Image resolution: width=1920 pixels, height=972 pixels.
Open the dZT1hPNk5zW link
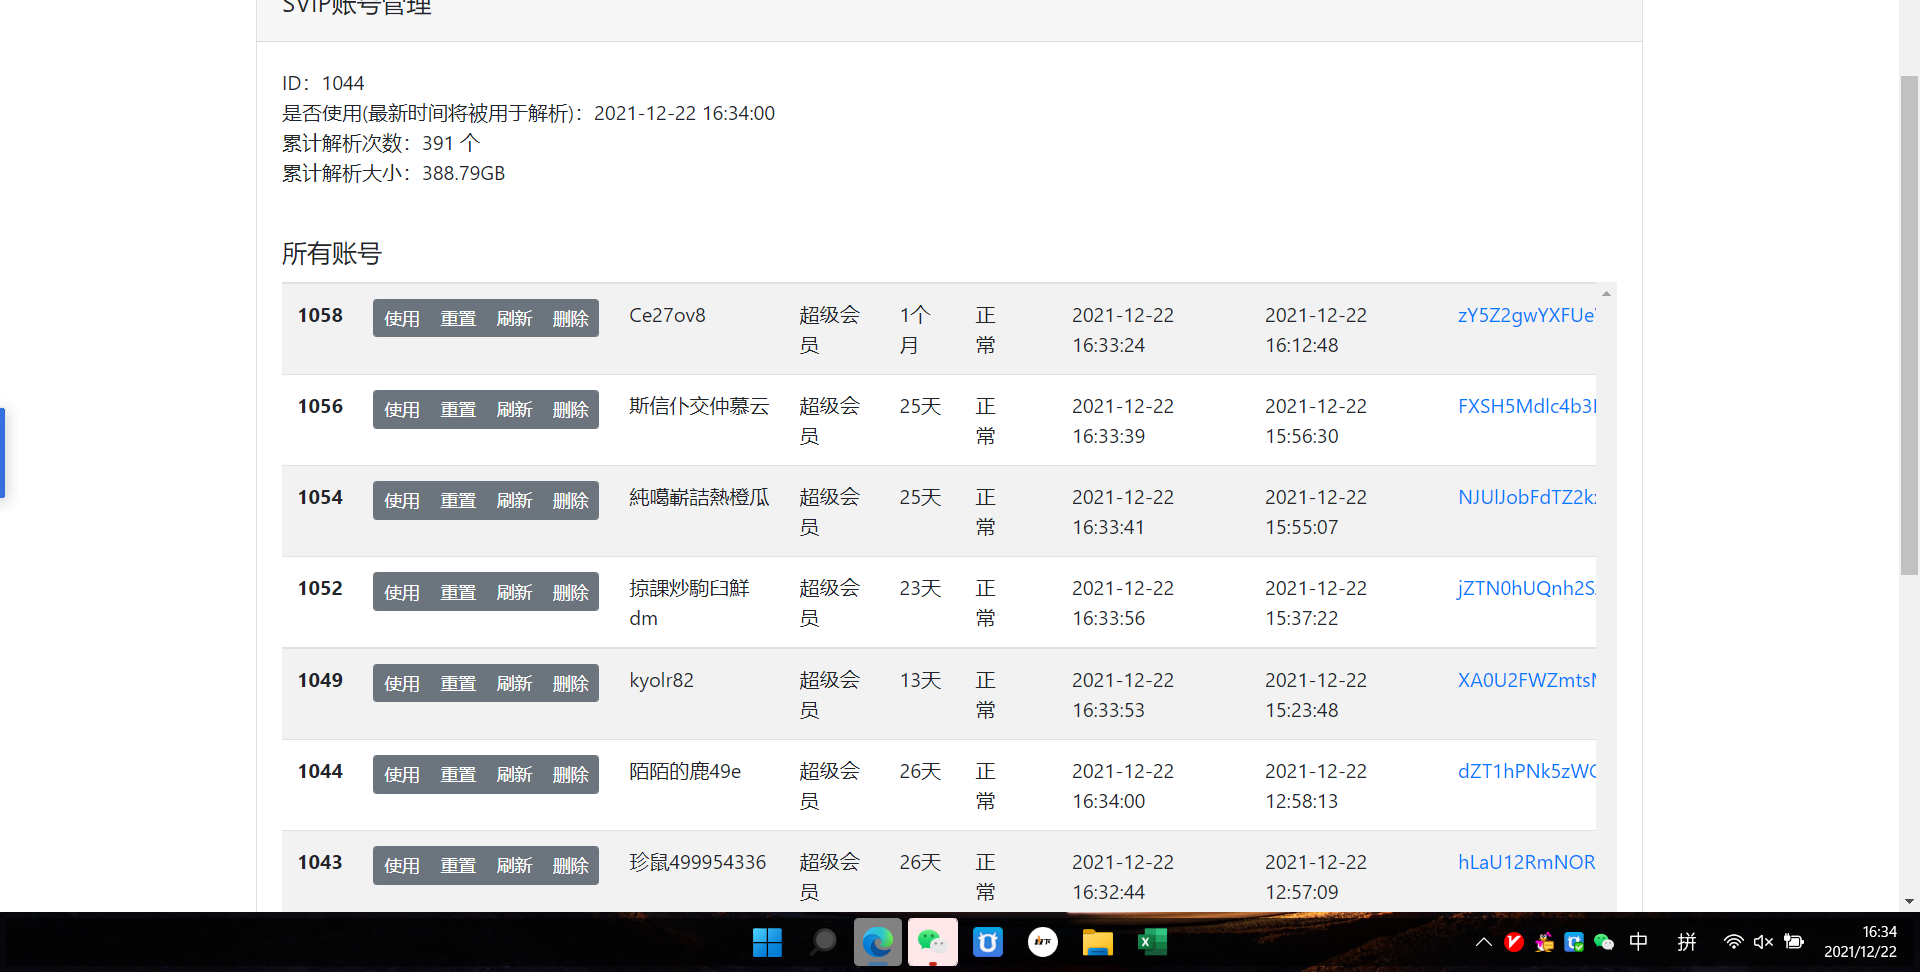[x=1527, y=771]
